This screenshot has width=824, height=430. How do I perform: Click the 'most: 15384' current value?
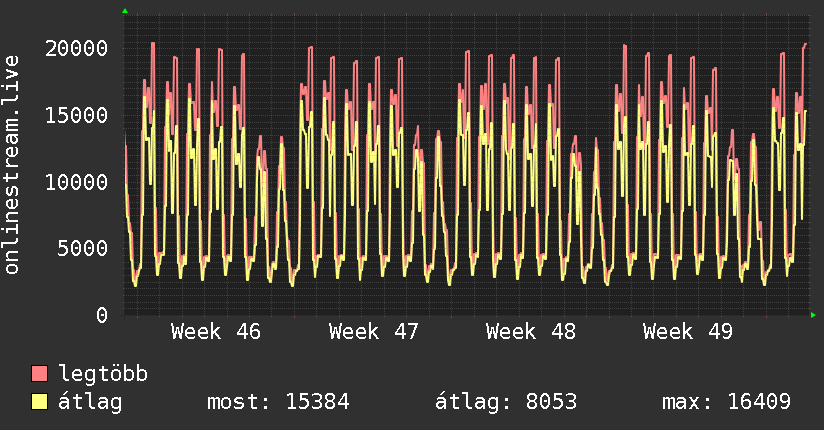pos(277,403)
